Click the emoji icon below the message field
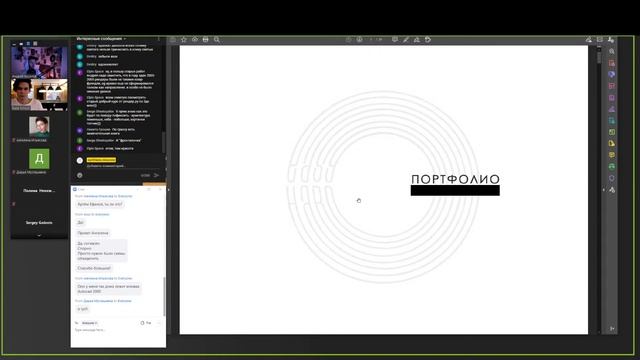The height and width of the screenshot is (360, 640). coord(80,175)
